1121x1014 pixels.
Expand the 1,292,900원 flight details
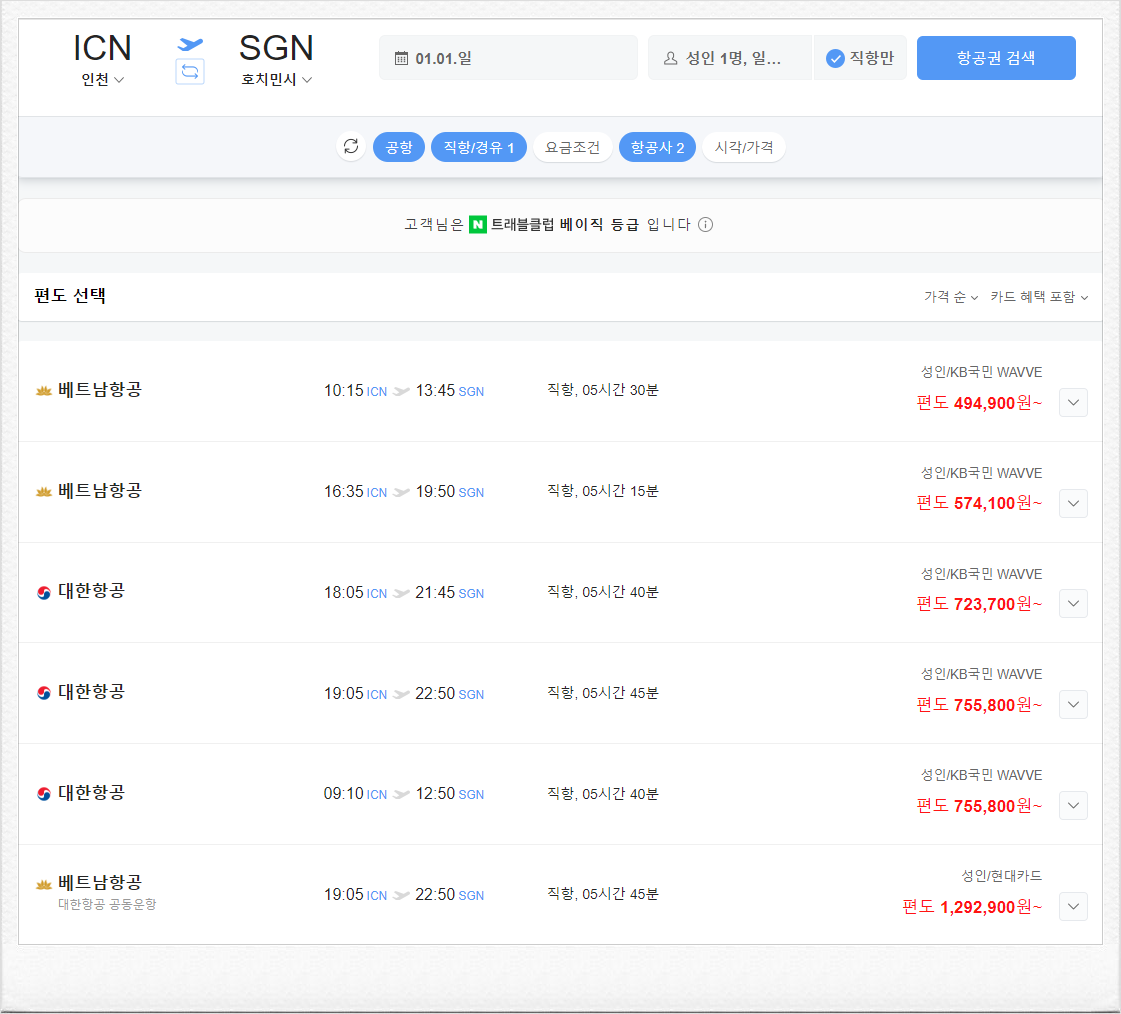click(1073, 907)
